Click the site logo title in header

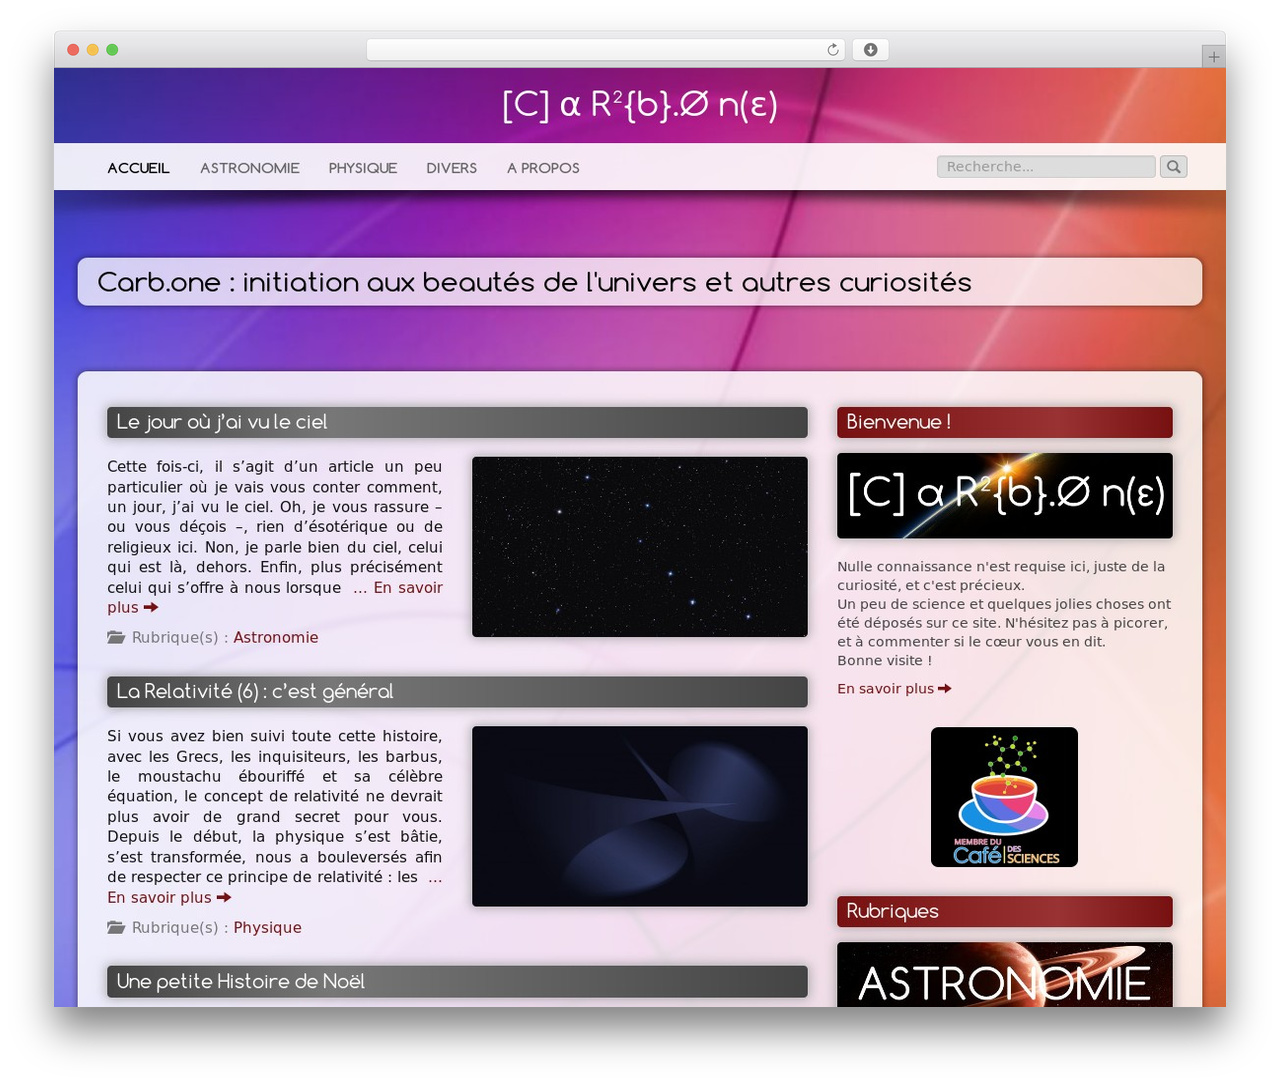click(640, 104)
